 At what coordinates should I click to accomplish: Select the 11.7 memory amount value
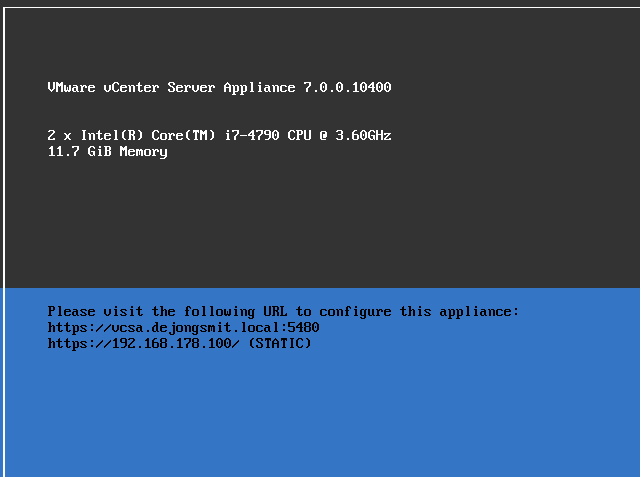click(x=63, y=152)
